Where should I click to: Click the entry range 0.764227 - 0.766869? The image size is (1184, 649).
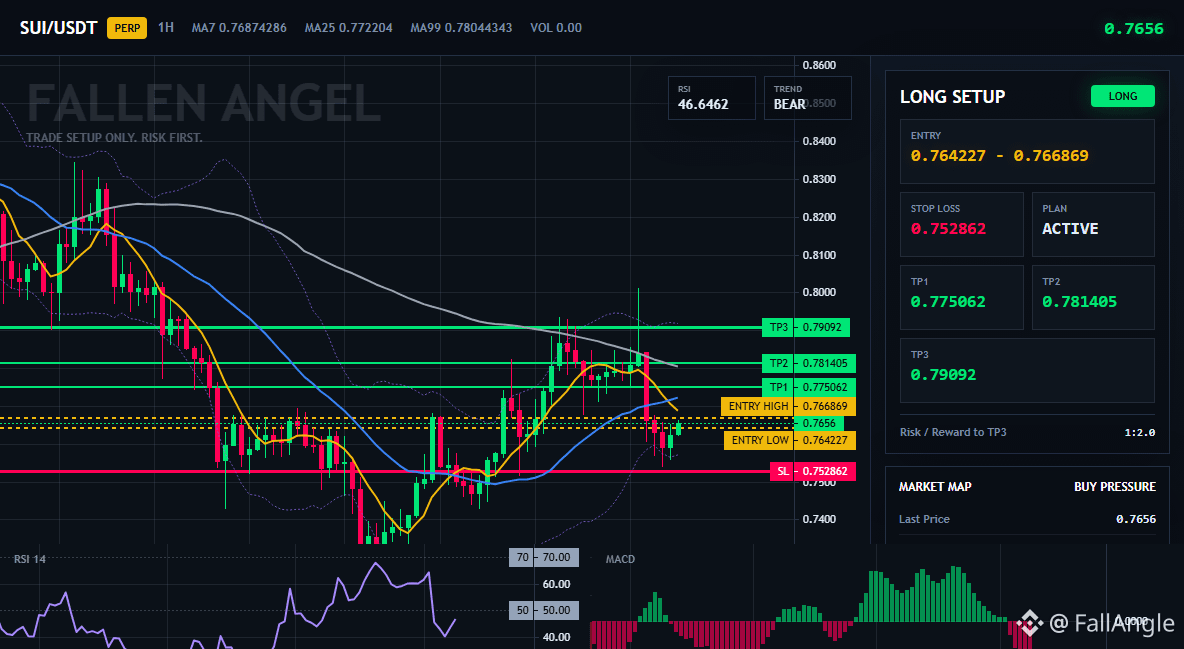pyautogui.click(x=999, y=156)
